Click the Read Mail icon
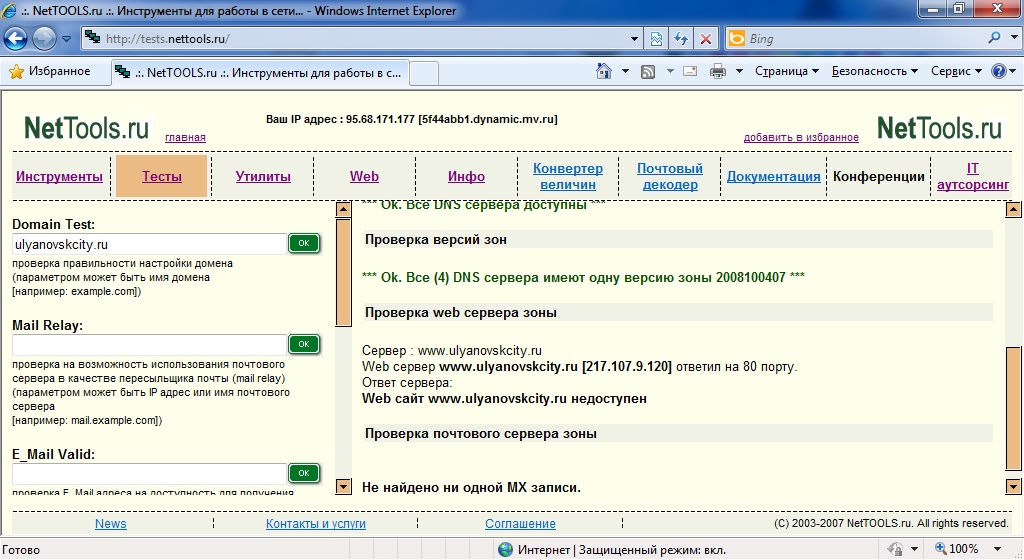Image resolution: width=1024 pixels, height=560 pixels. [690, 71]
